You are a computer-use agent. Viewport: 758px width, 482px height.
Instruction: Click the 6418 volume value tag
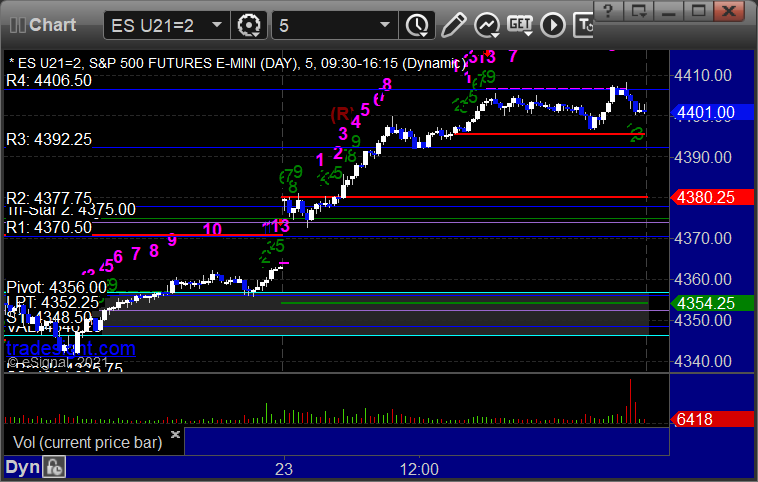pyautogui.click(x=712, y=419)
